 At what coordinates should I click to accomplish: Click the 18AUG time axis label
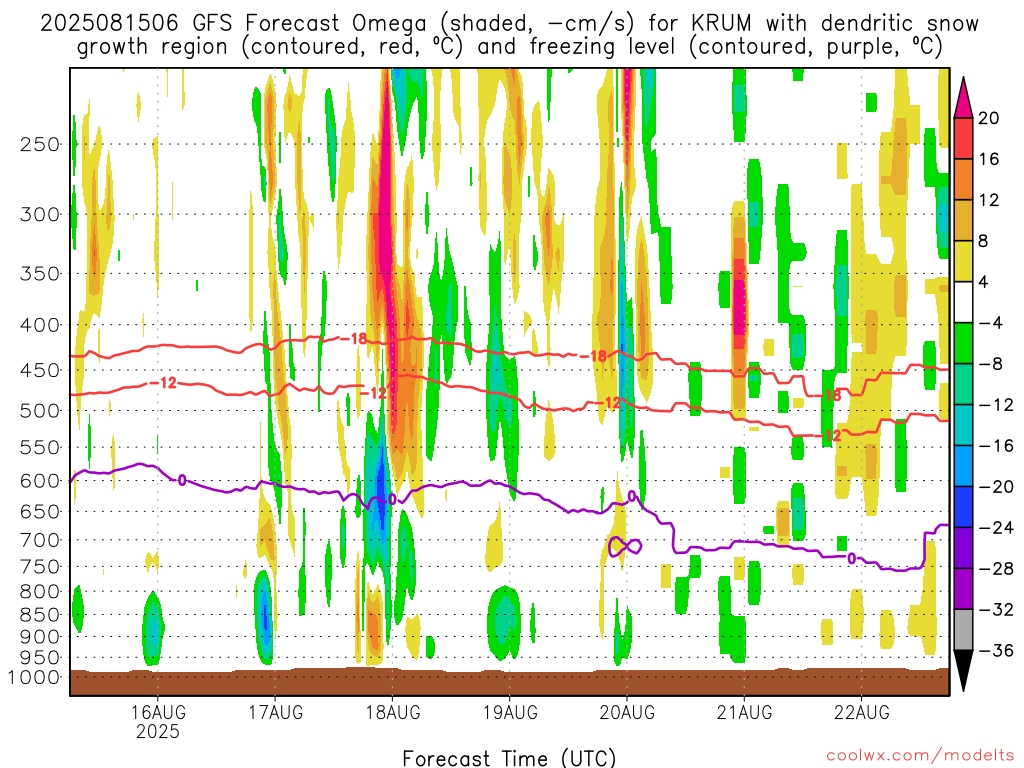coord(392,712)
